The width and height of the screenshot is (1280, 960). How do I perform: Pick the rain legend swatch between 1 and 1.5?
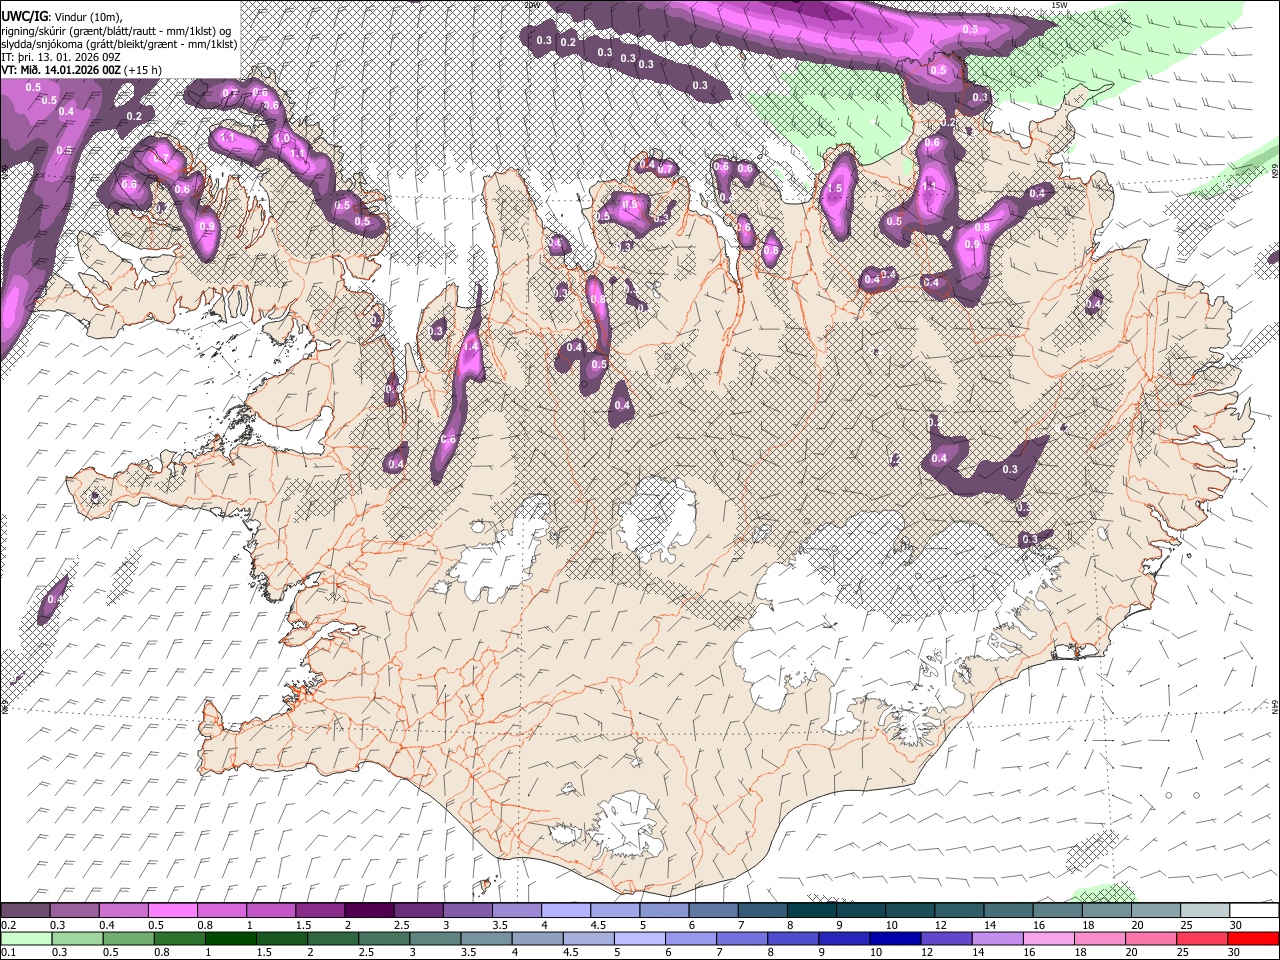230,938
